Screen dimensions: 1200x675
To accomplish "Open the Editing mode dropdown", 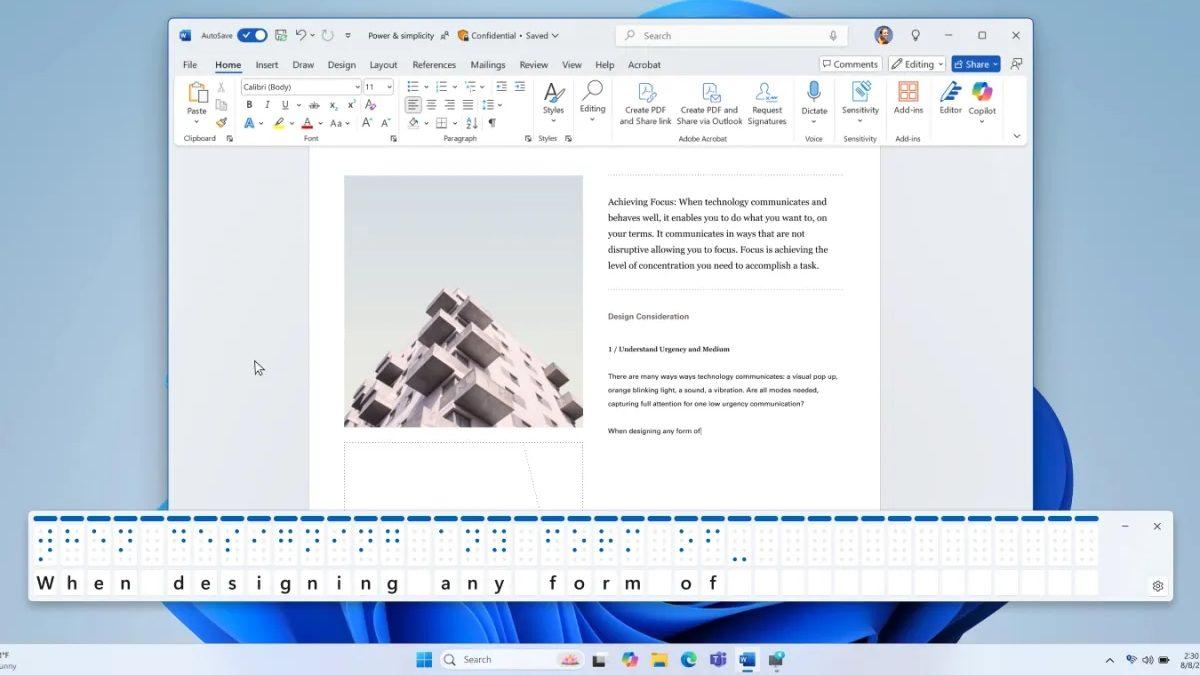I will pos(917,64).
